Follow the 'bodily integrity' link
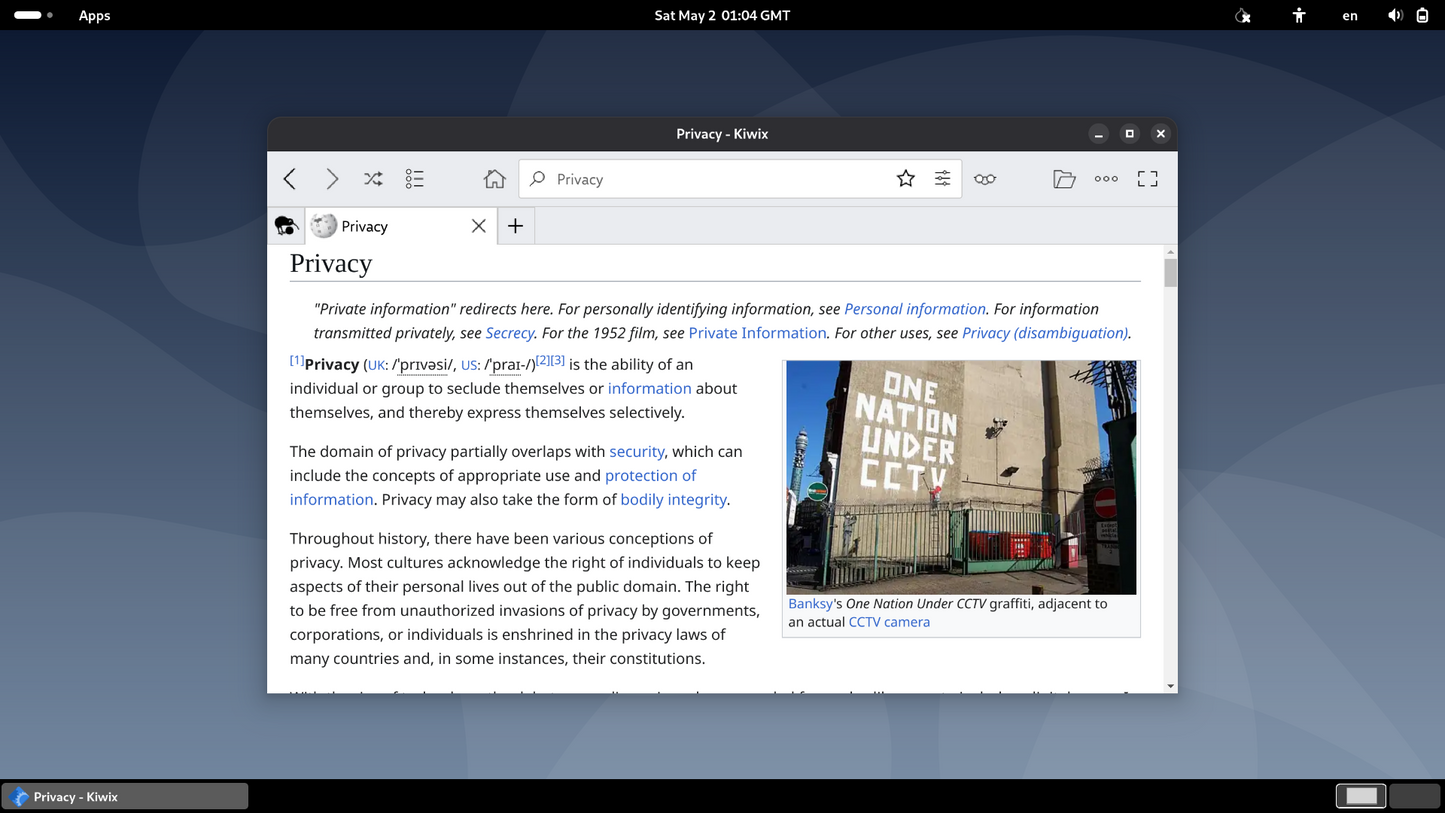 click(x=673, y=499)
